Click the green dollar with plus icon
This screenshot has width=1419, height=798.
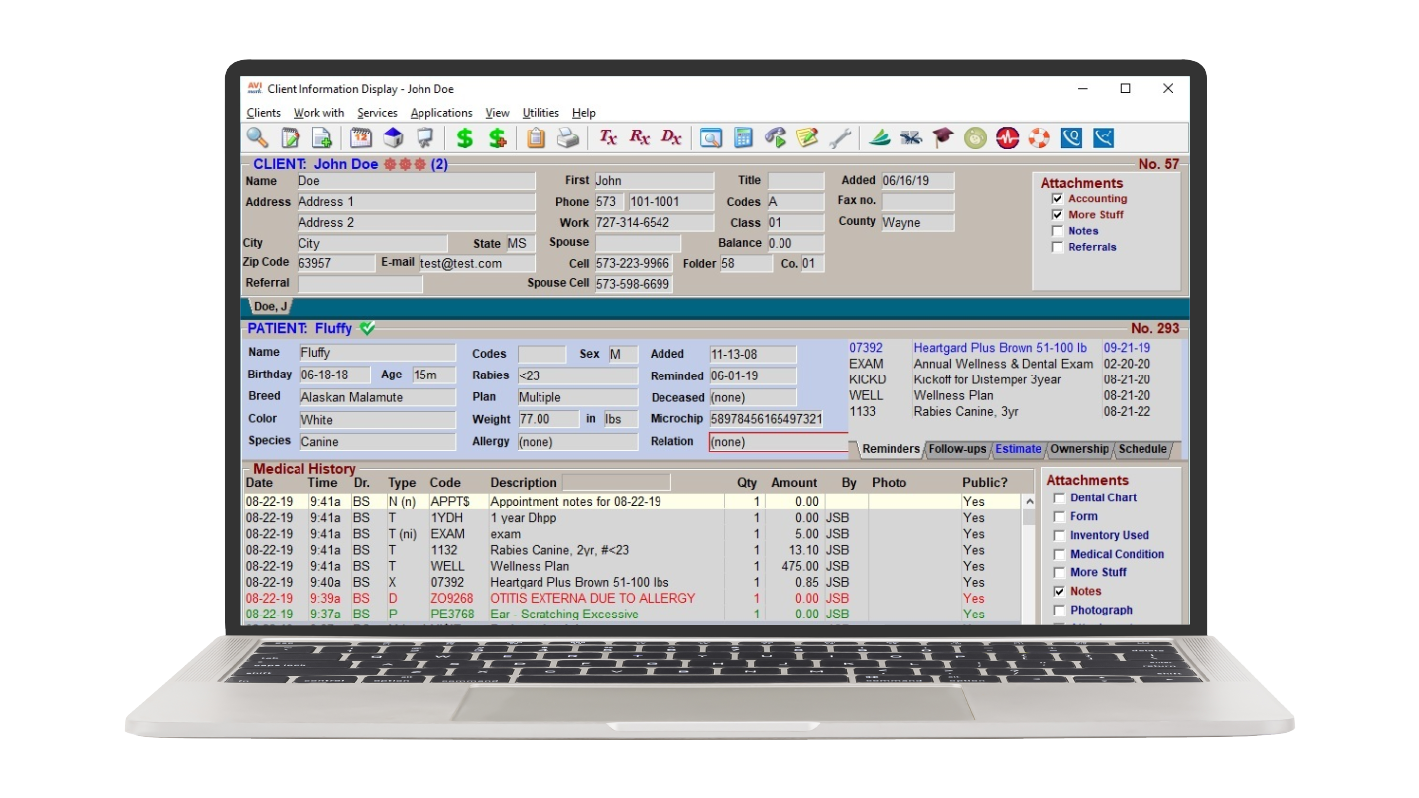tap(497, 138)
